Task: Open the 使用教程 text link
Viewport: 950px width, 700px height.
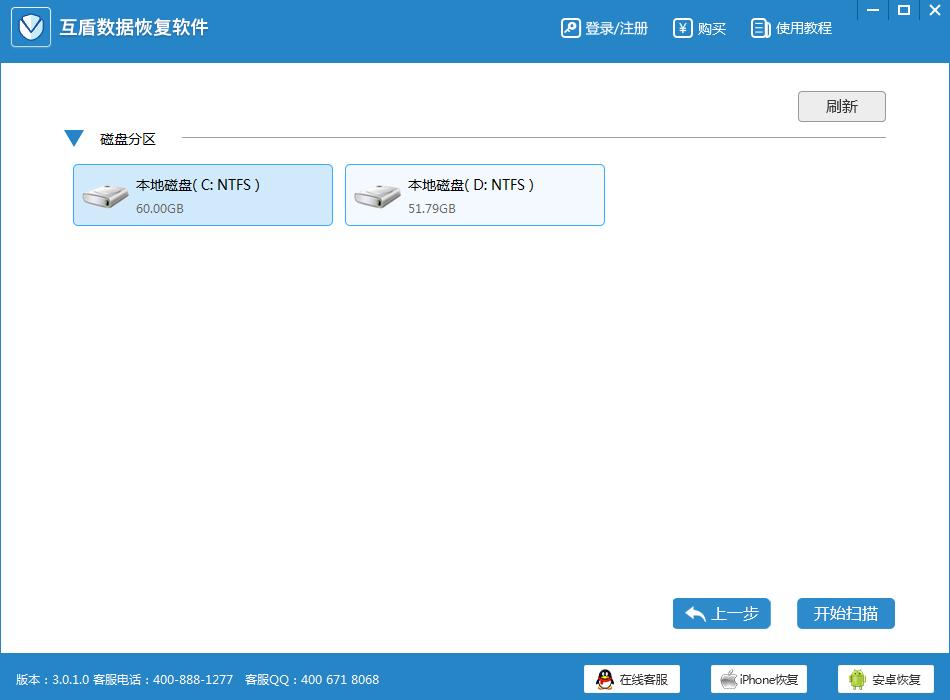Action: coord(803,29)
